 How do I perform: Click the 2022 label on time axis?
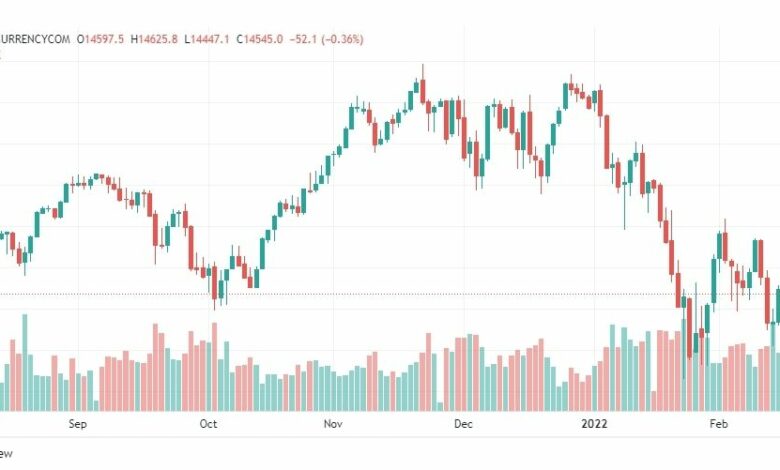[594, 424]
